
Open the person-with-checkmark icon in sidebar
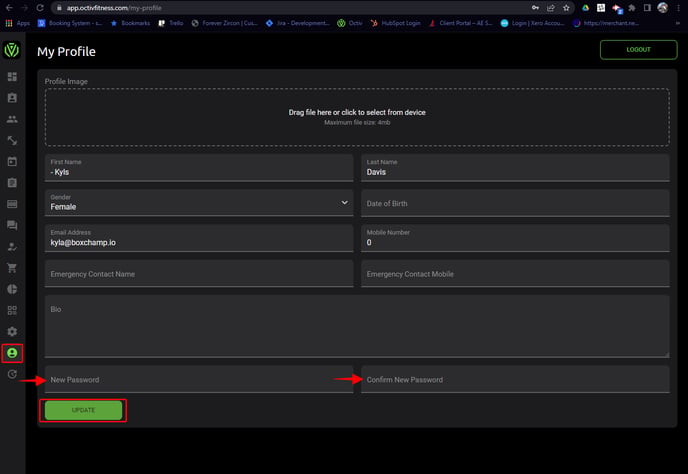[x=12, y=247]
